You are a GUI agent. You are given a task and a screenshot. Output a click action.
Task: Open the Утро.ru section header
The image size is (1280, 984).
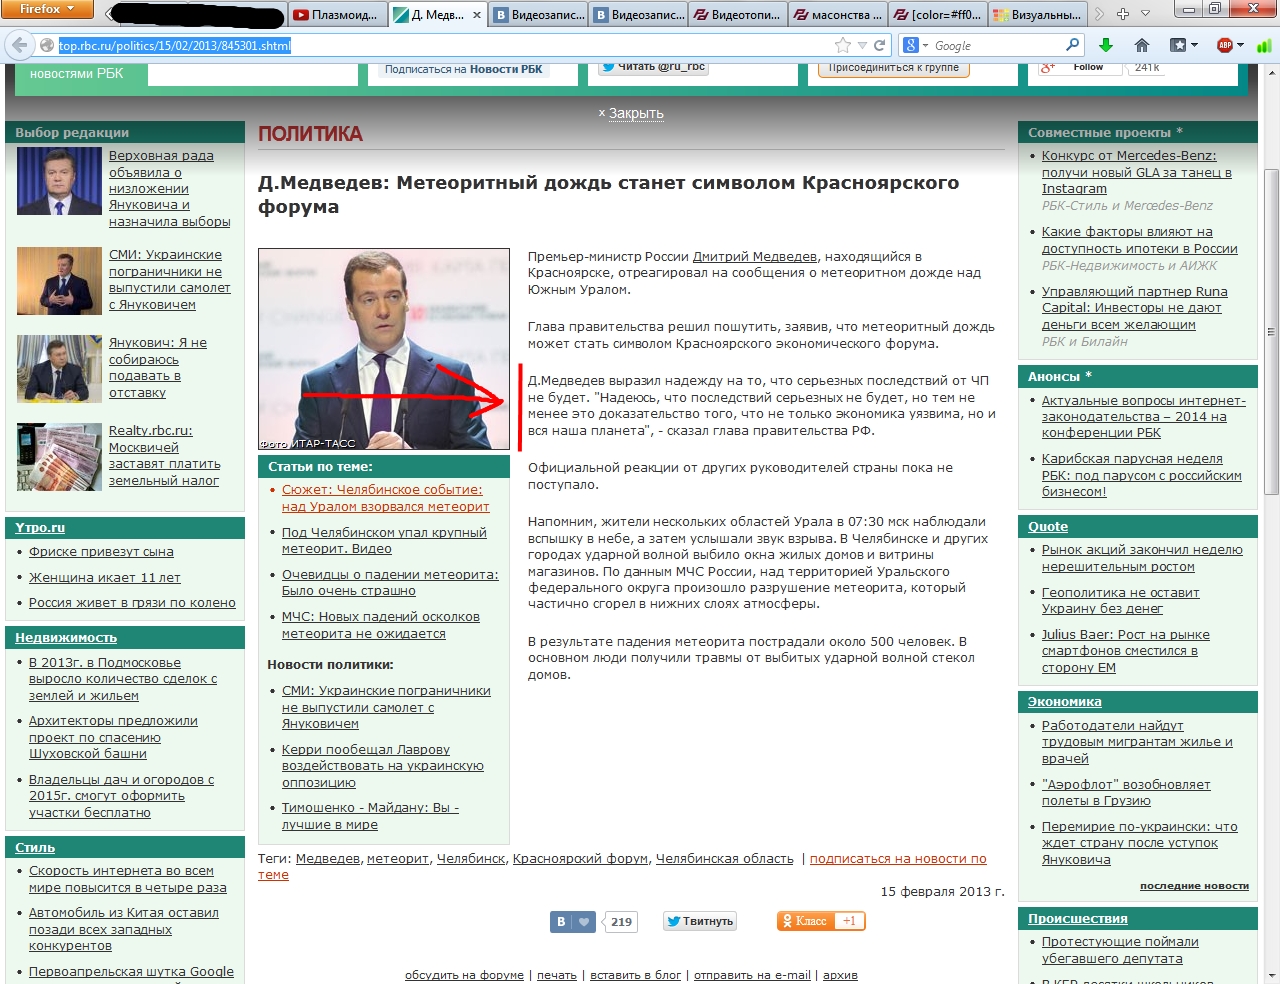click(40, 527)
